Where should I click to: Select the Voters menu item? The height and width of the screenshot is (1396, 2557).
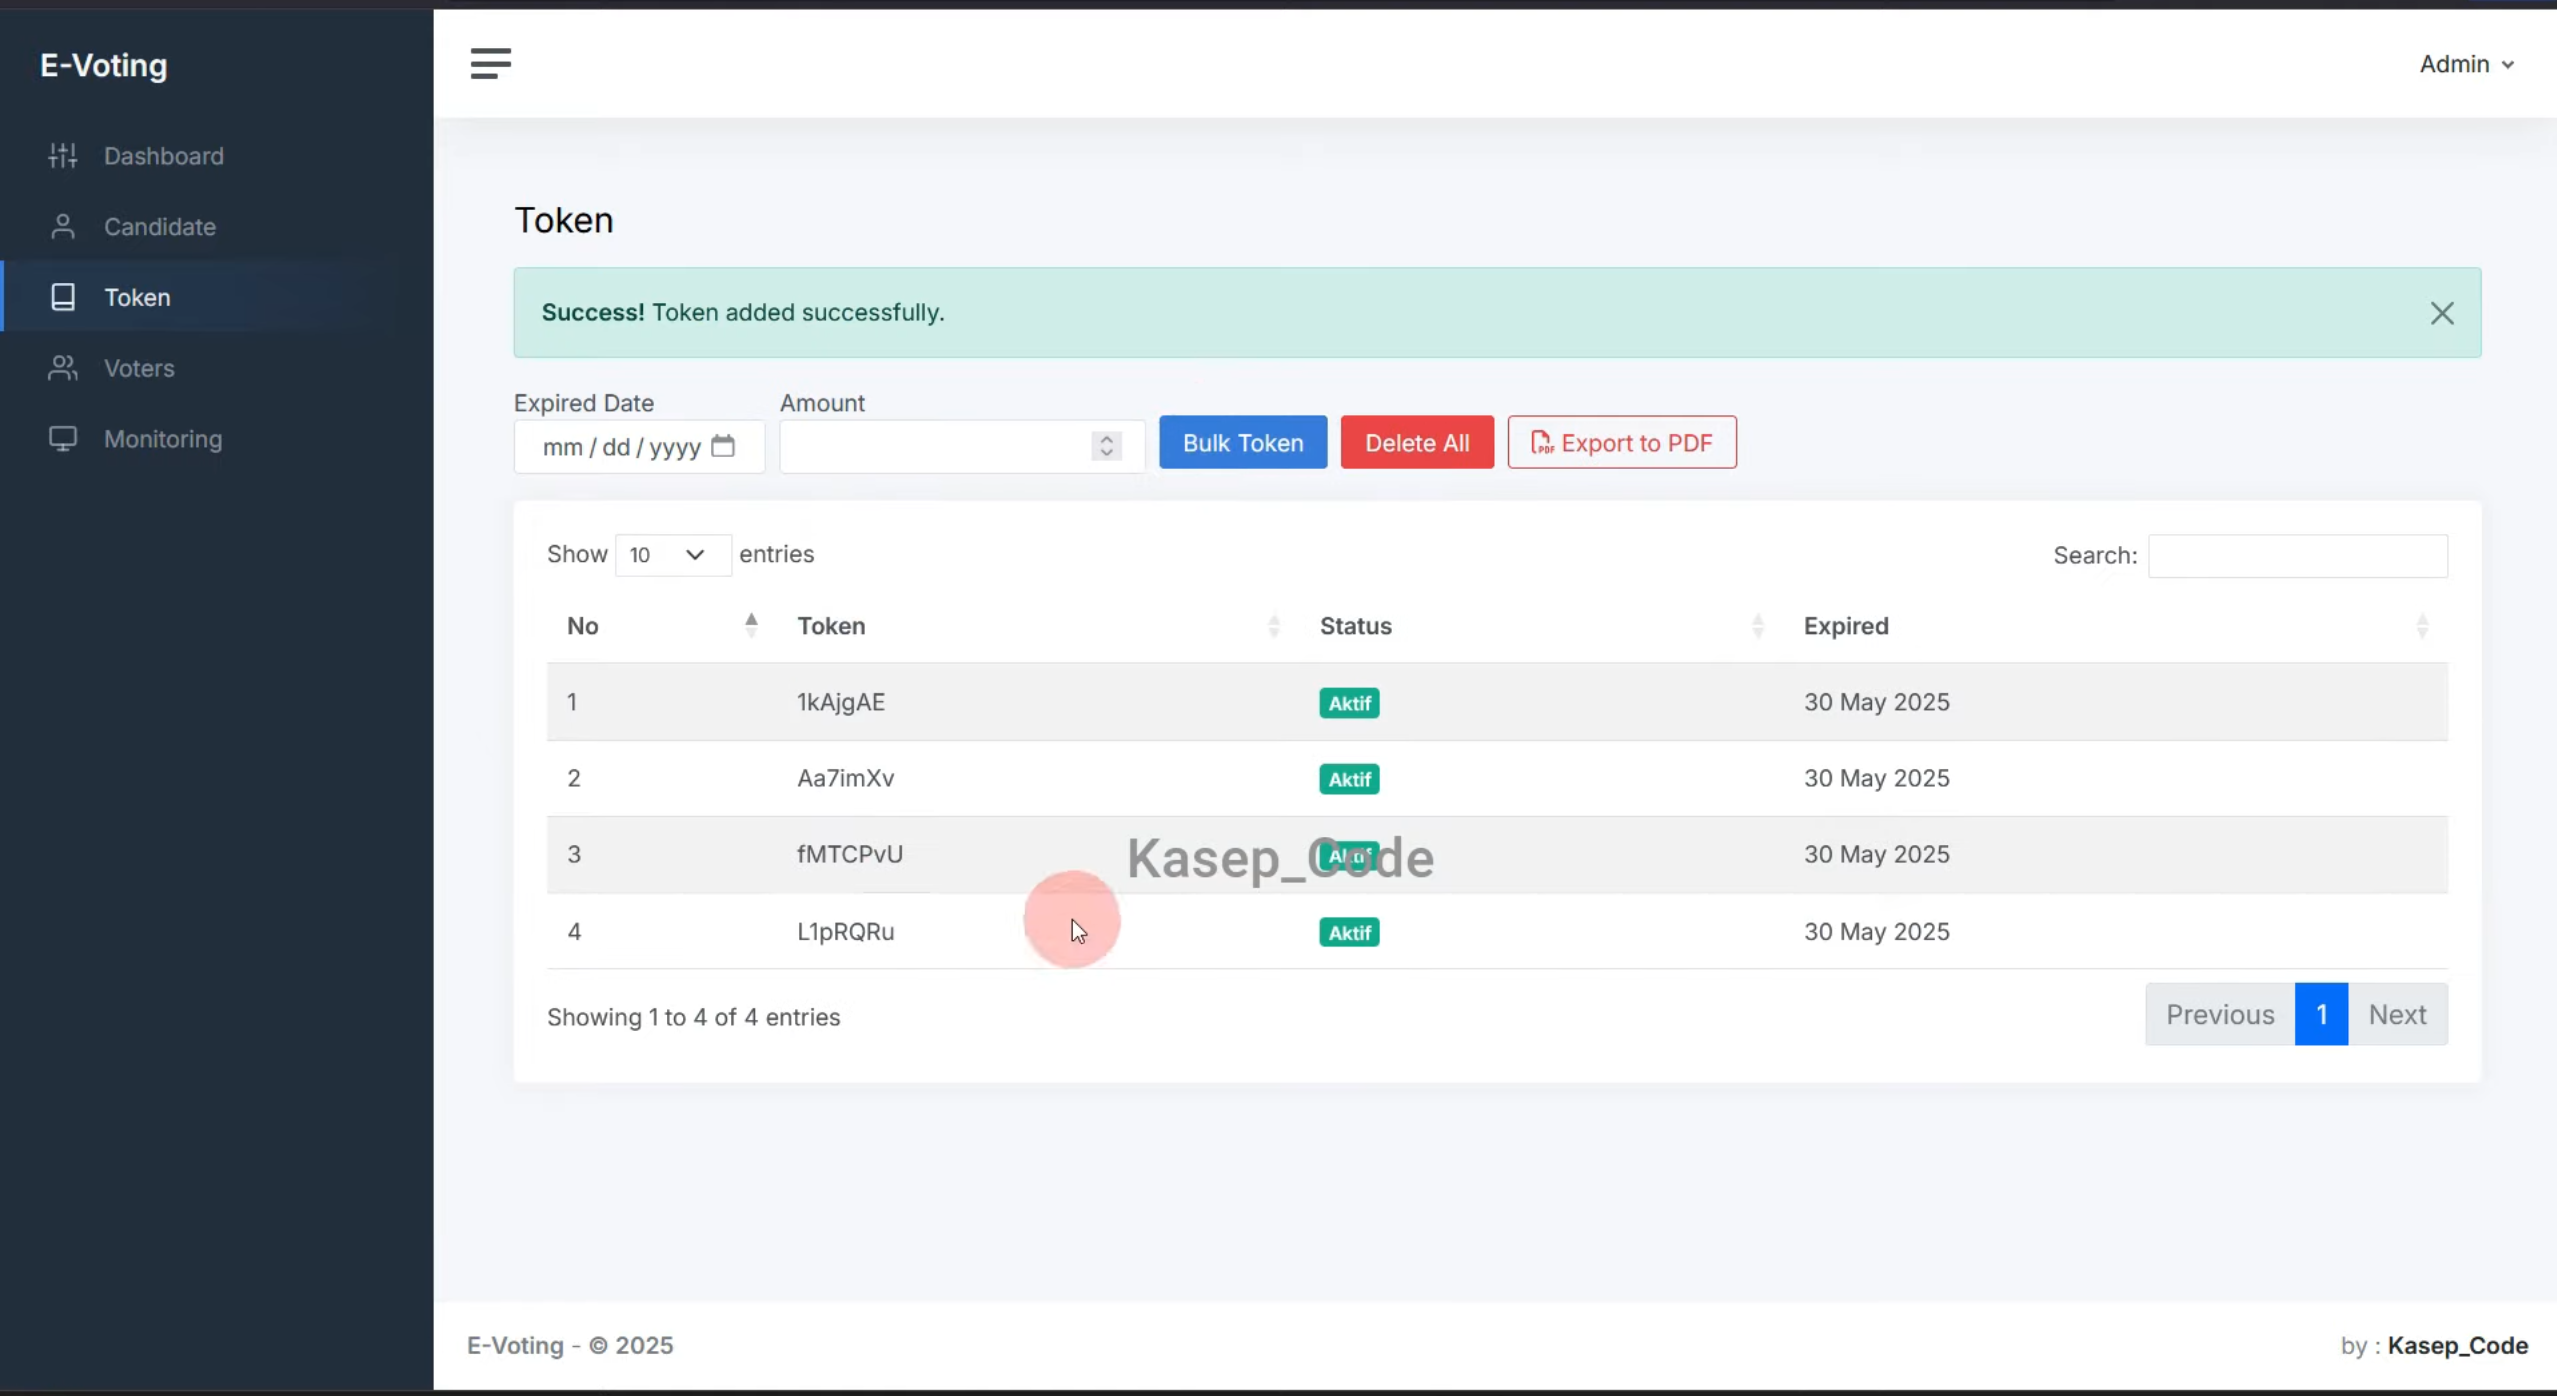[x=139, y=368]
